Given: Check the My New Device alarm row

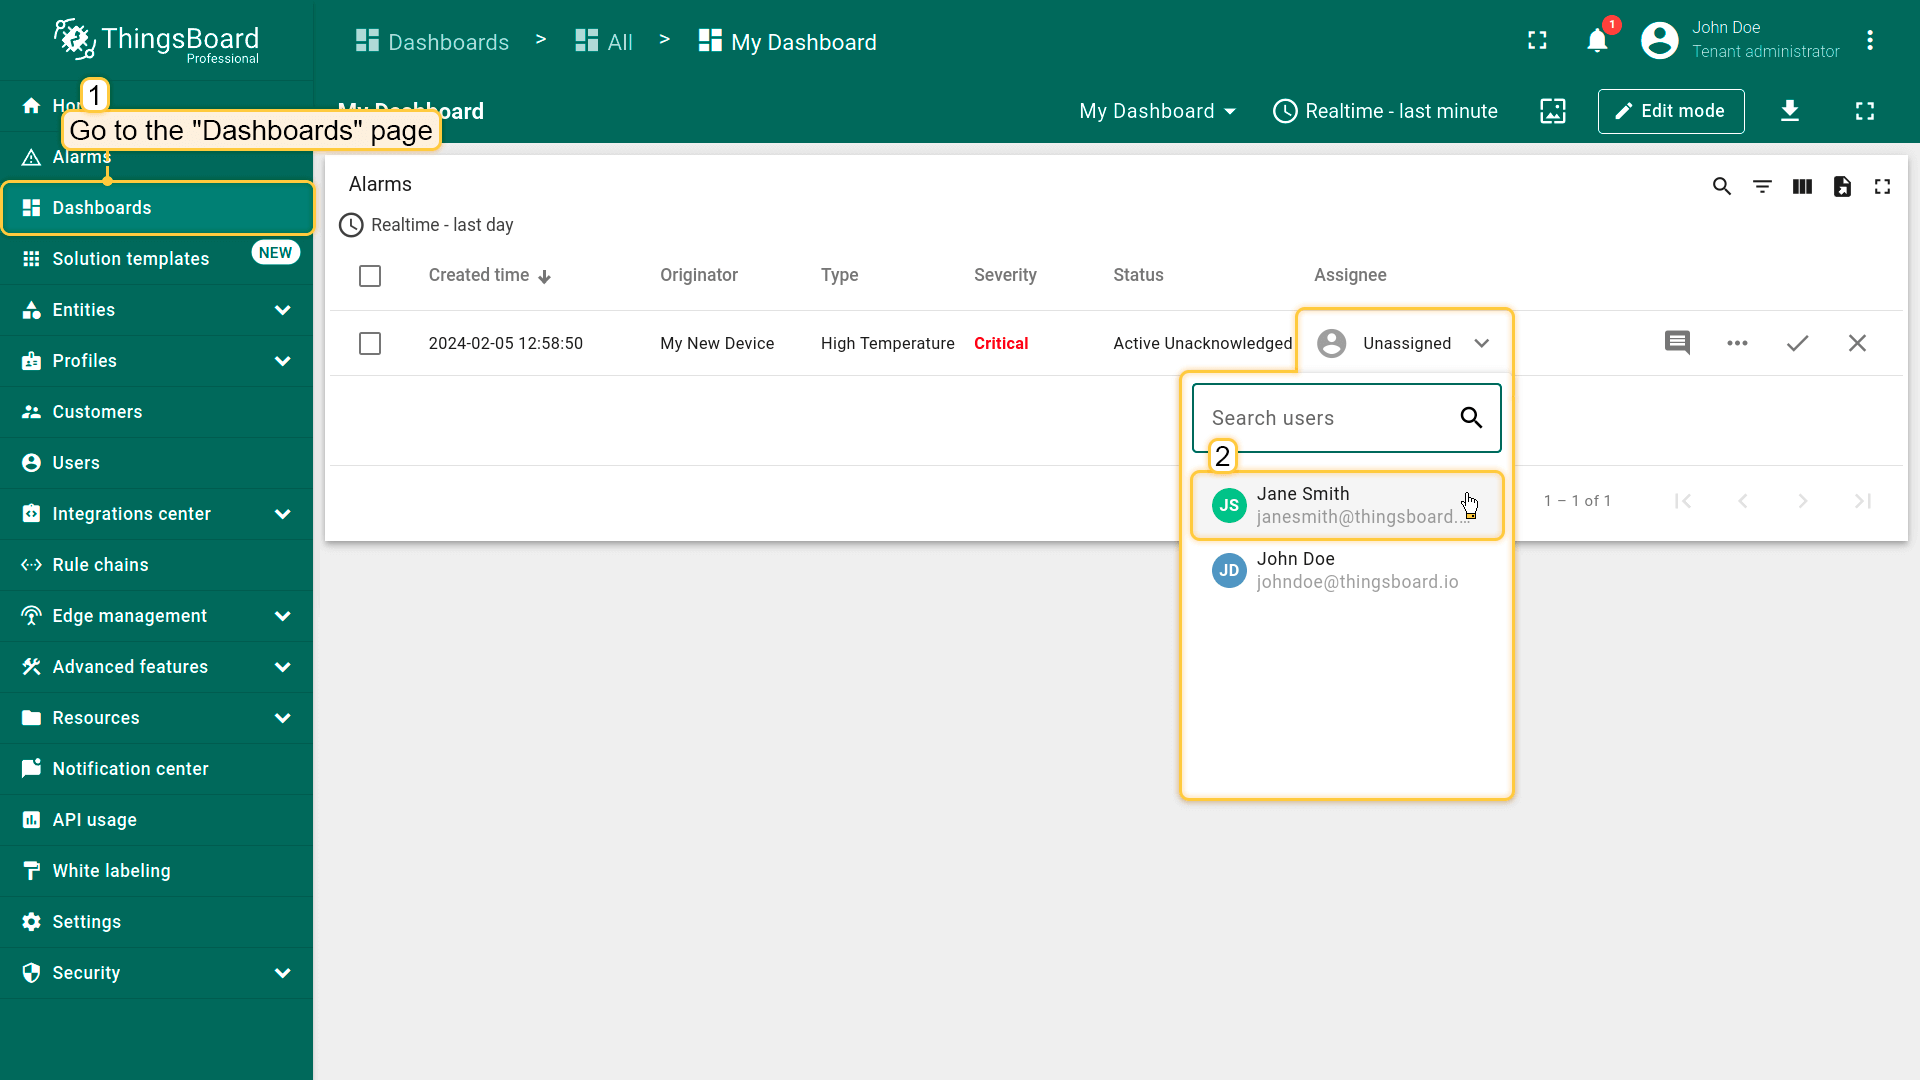Looking at the screenshot, I should pos(370,343).
